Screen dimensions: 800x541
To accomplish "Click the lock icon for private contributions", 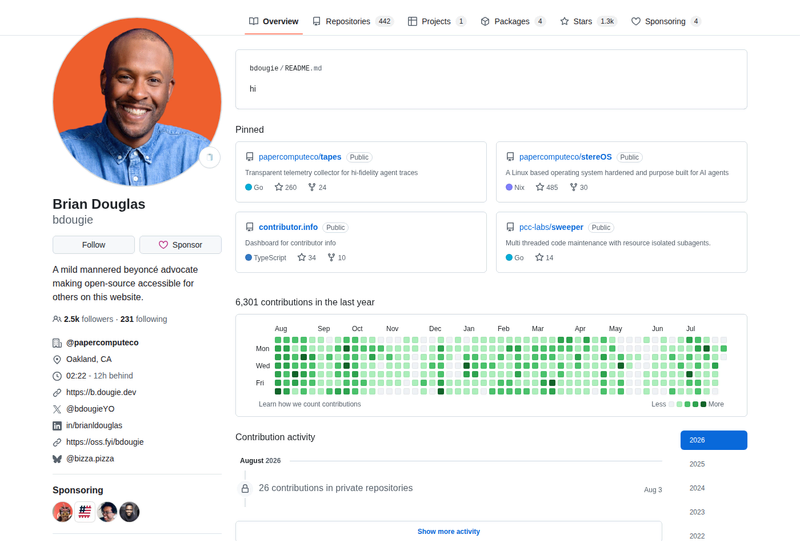I will tap(245, 489).
